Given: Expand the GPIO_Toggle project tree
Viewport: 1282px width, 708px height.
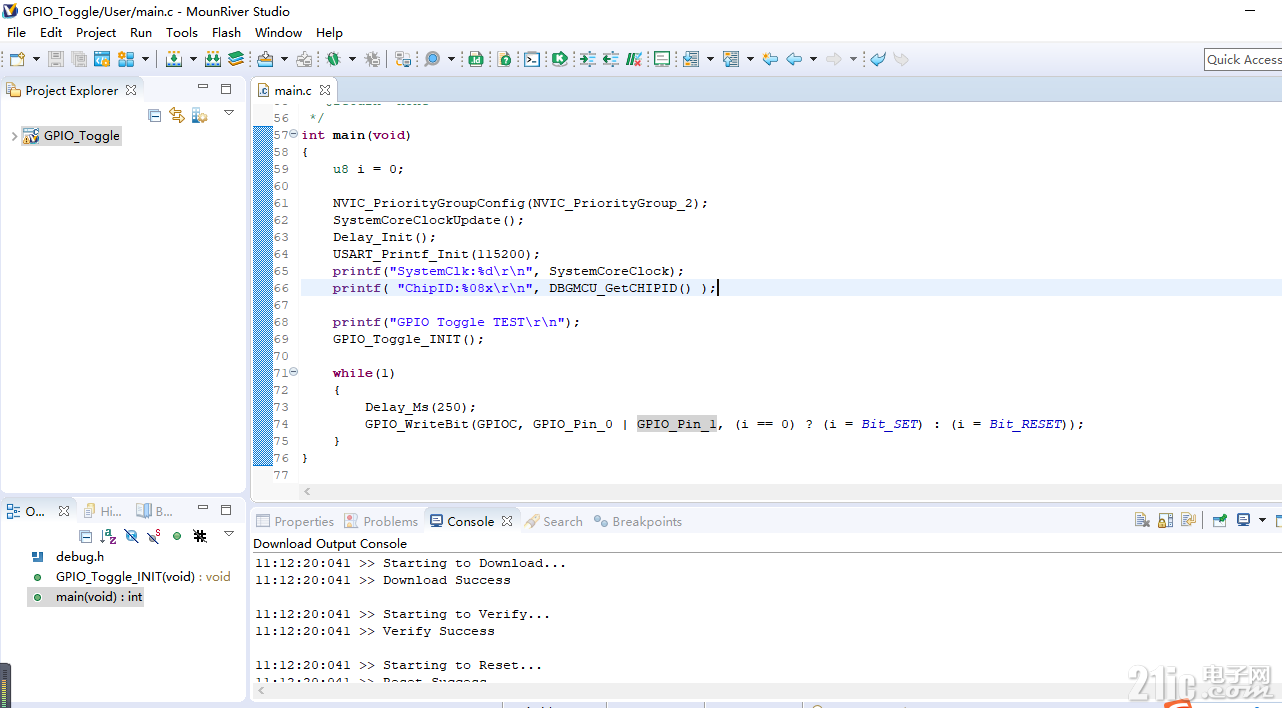Looking at the screenshot, I should (13, 136).
